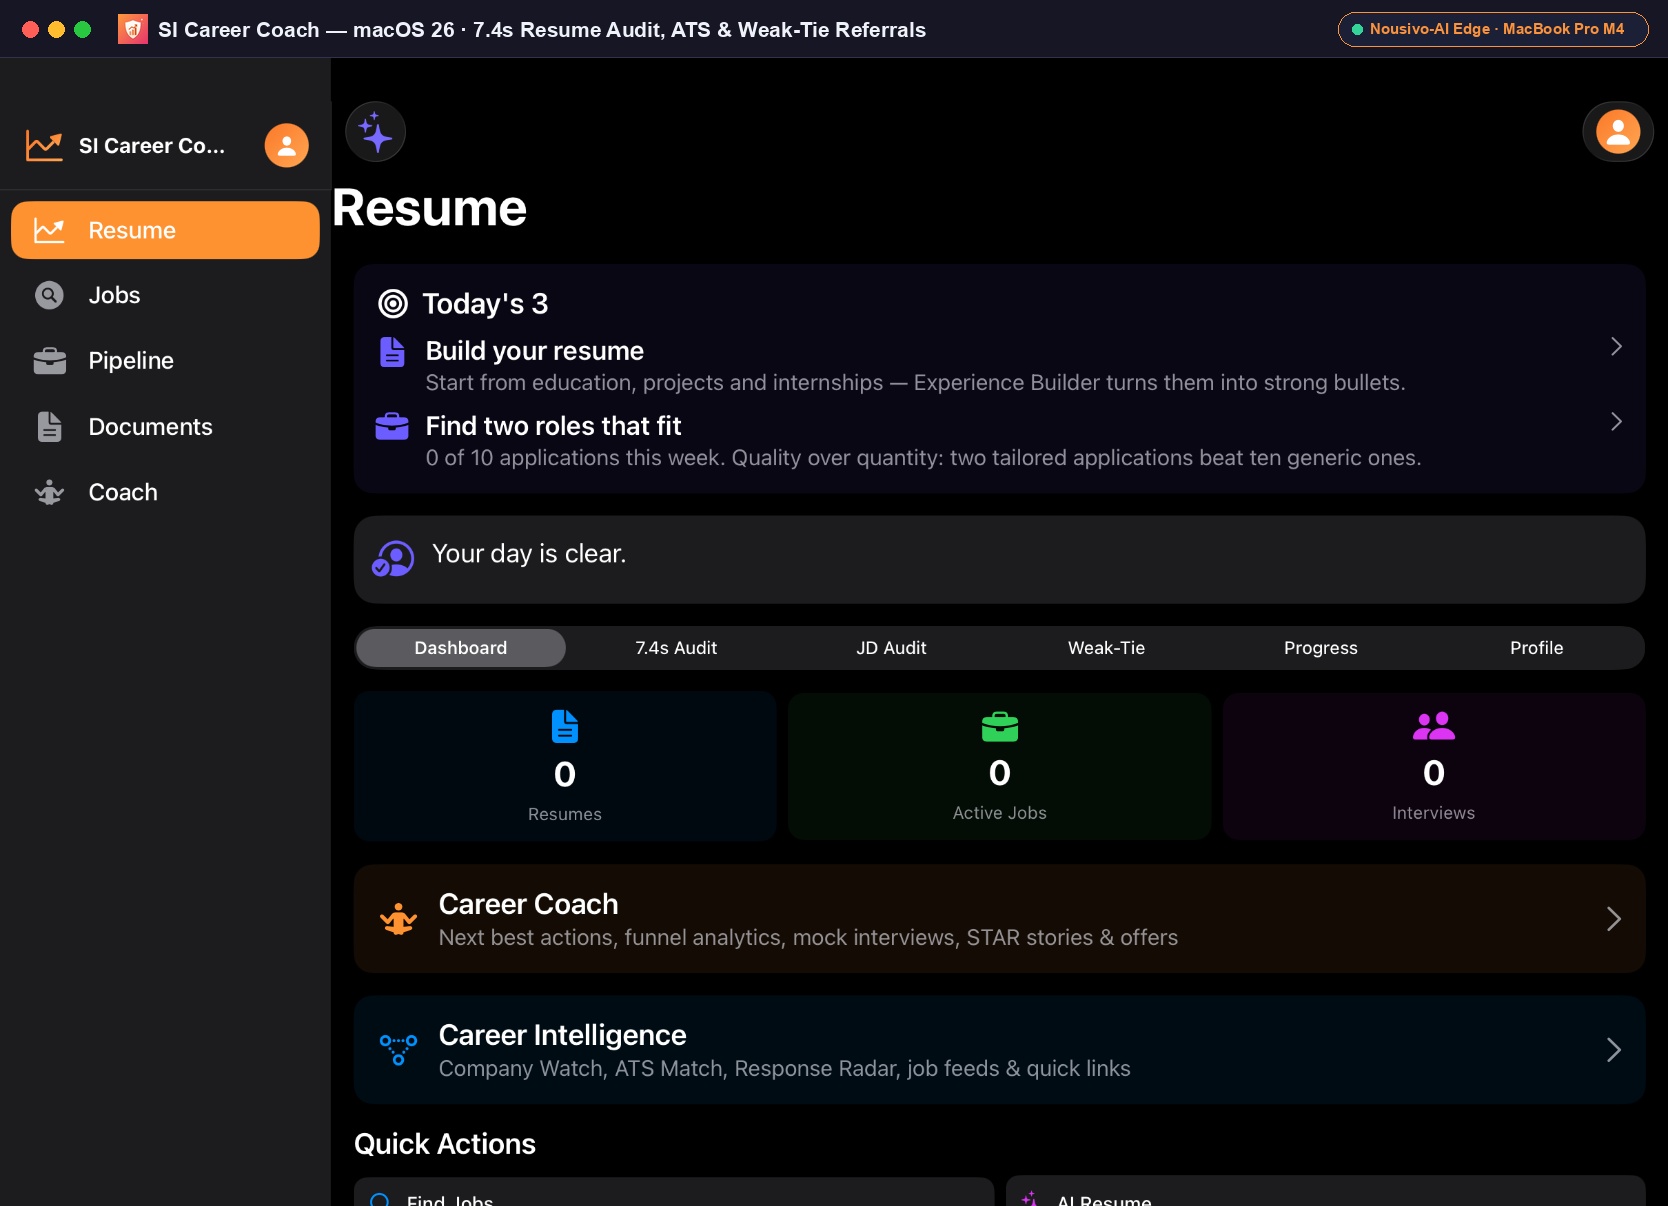Open Documents label in sidebar
1668x1206 pixels.
150,427
